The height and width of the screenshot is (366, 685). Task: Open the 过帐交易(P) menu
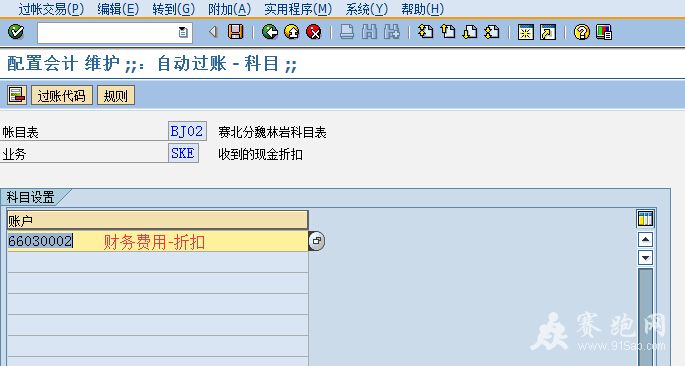51,9
